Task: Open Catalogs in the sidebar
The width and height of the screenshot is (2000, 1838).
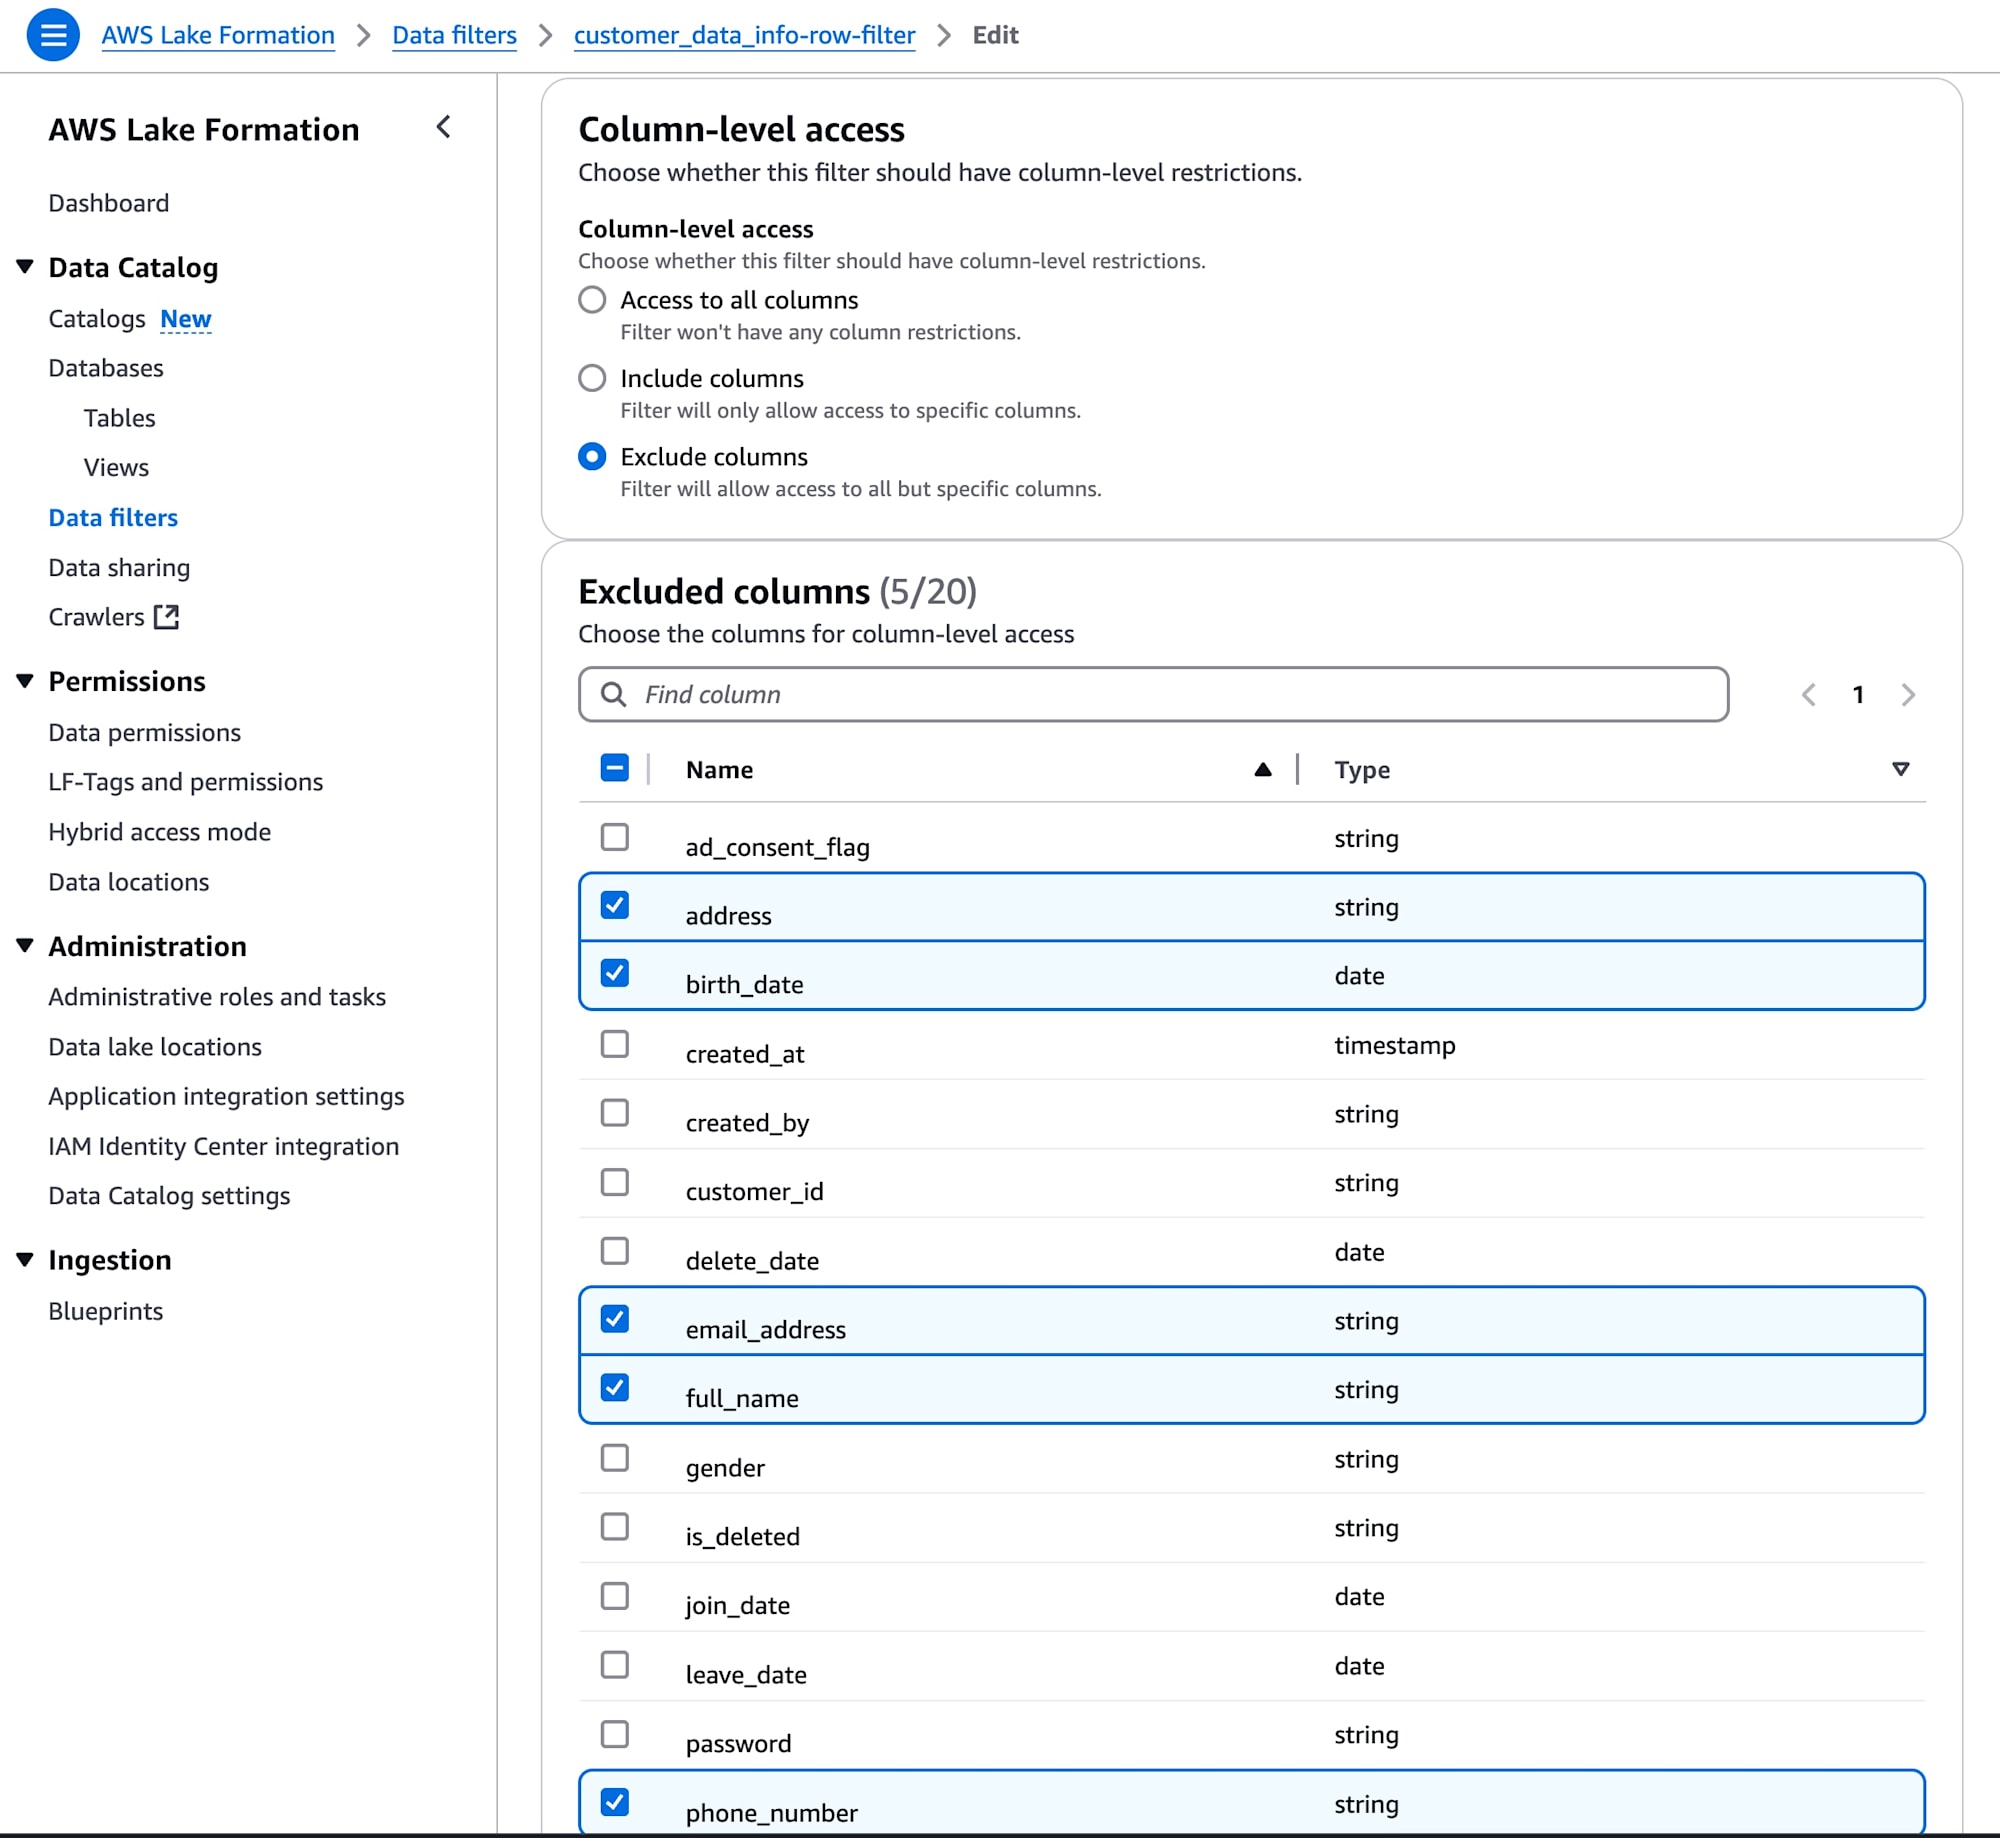Action: pos(97,319)
